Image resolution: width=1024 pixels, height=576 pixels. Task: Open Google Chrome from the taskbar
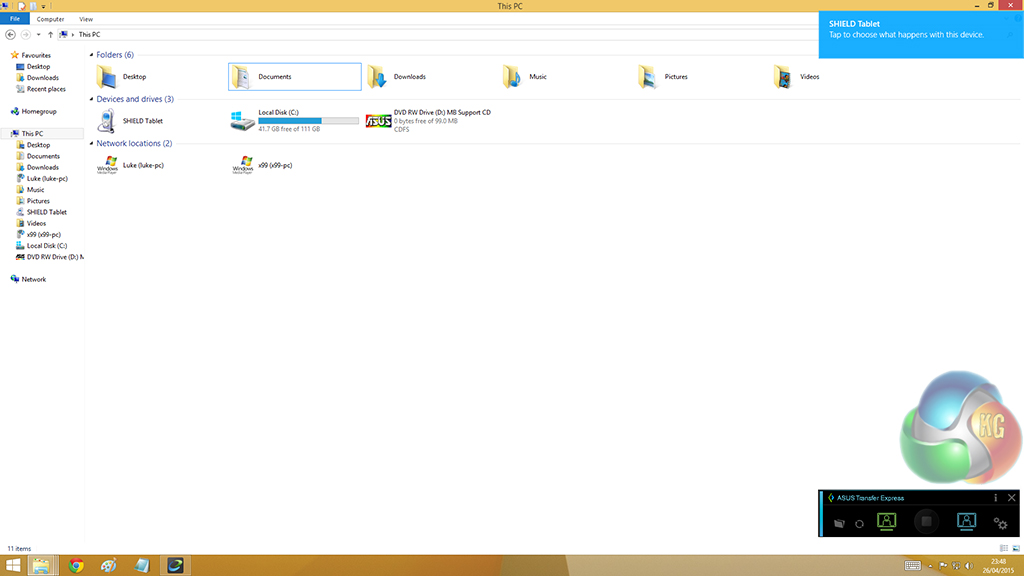76,566
